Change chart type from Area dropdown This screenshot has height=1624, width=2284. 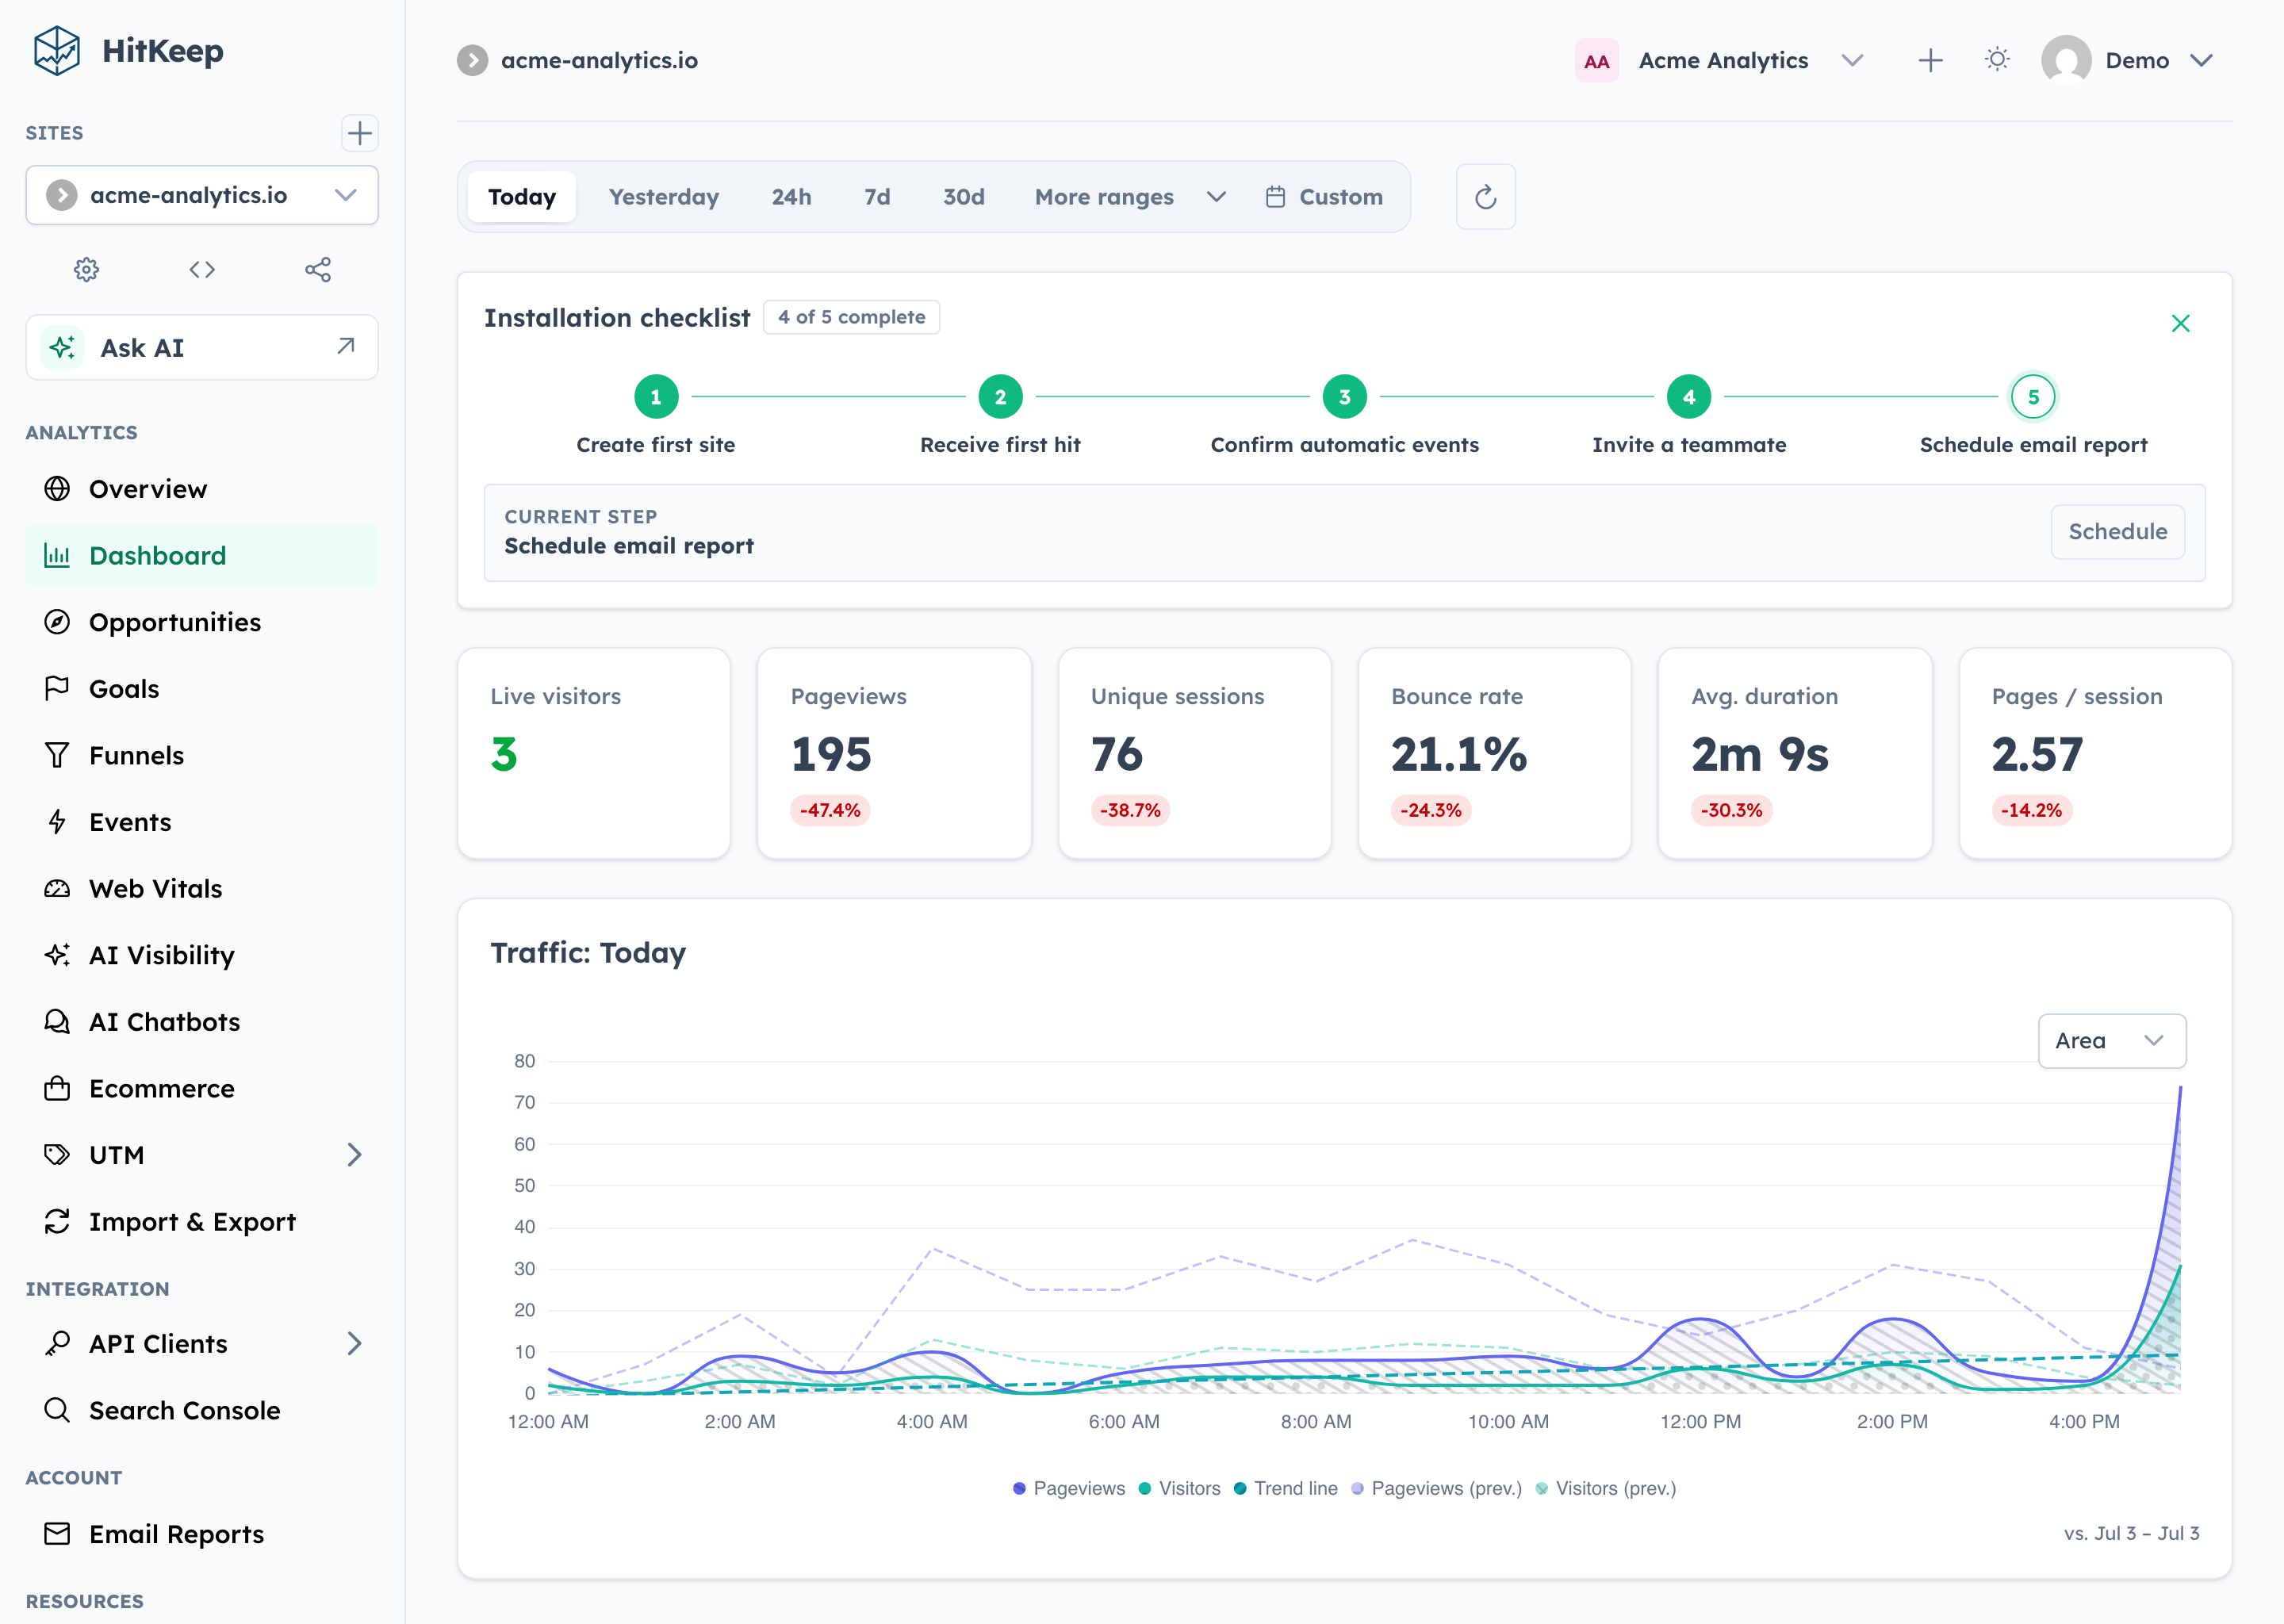click(x=2112, y=1041)
